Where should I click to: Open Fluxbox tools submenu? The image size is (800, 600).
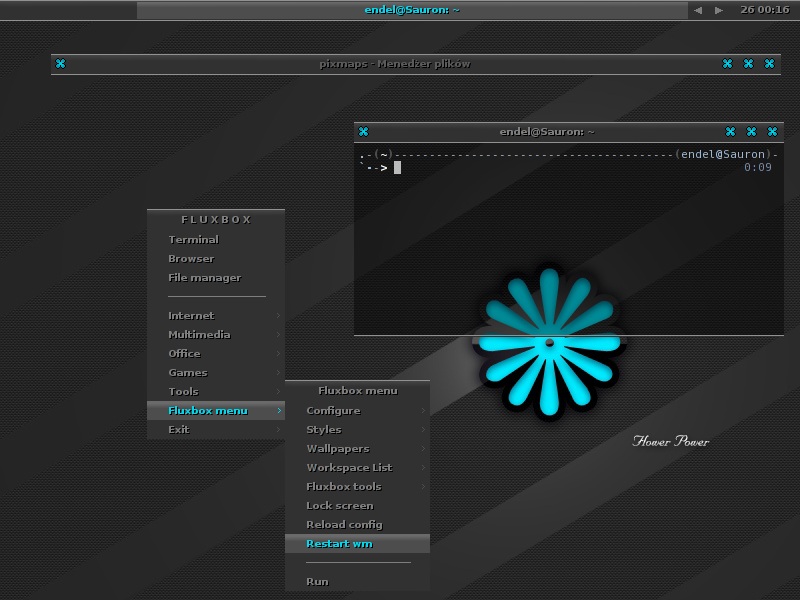pos(357,487)
